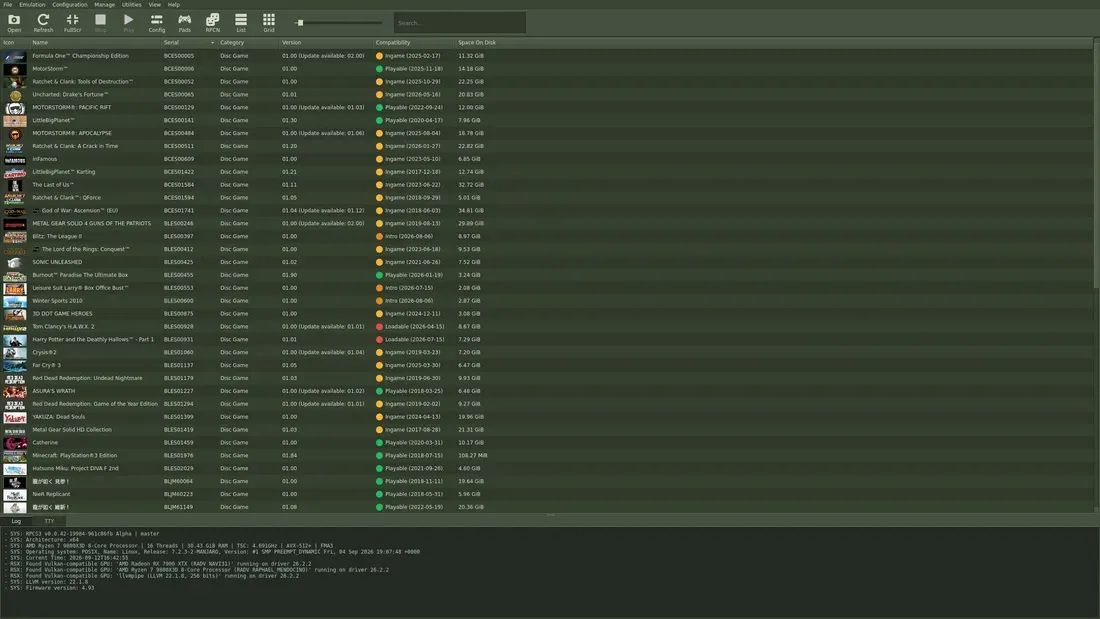
Task: Click the Minecraft PlayStation 3 Edition icon
Action: pyautogui.click(x=15, y=455)
